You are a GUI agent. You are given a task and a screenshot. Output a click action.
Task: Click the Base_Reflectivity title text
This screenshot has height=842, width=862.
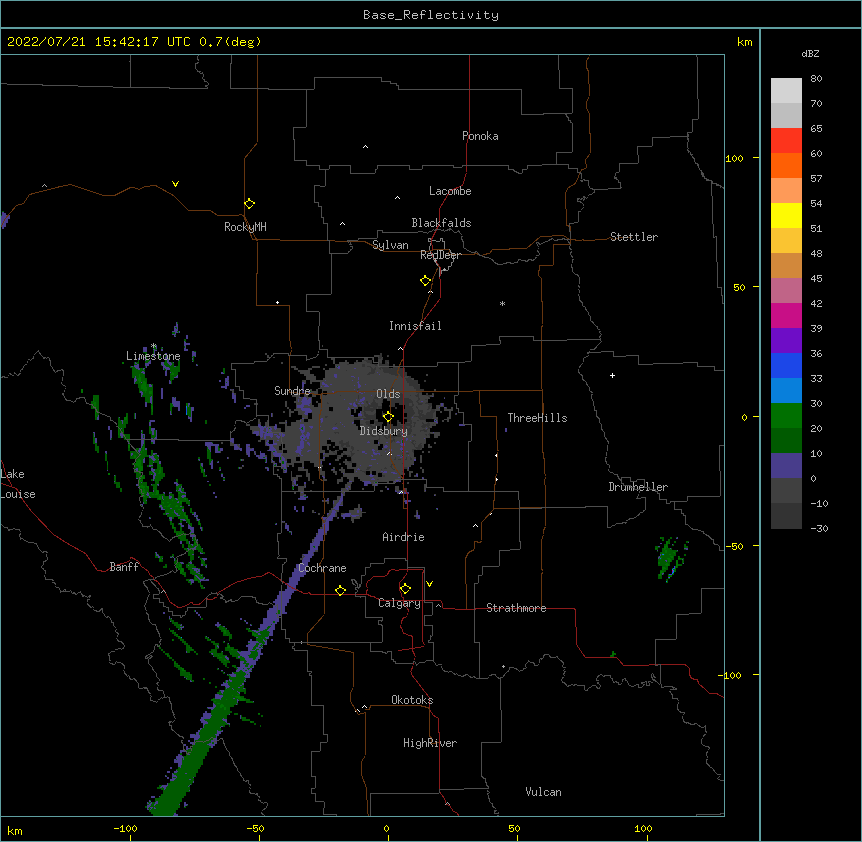point(431,15)
